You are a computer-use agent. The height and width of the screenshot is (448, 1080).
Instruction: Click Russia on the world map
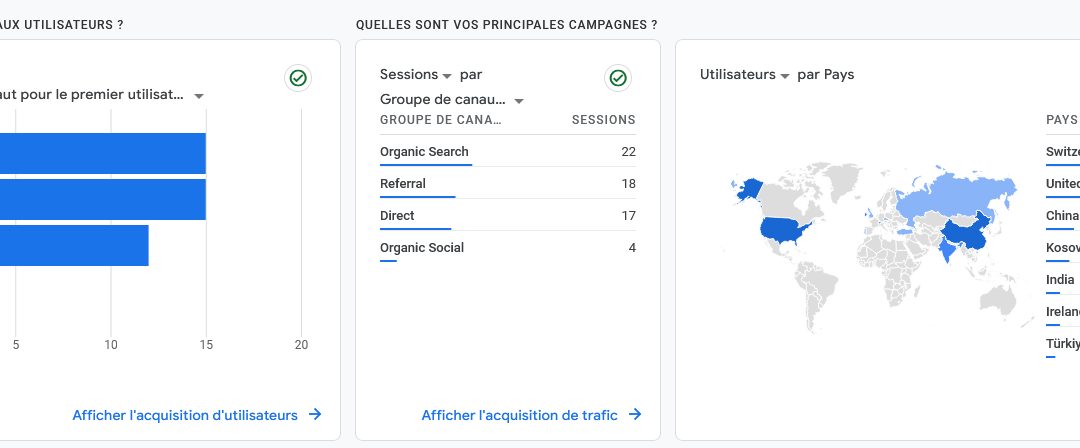click(x=957, y=195)
